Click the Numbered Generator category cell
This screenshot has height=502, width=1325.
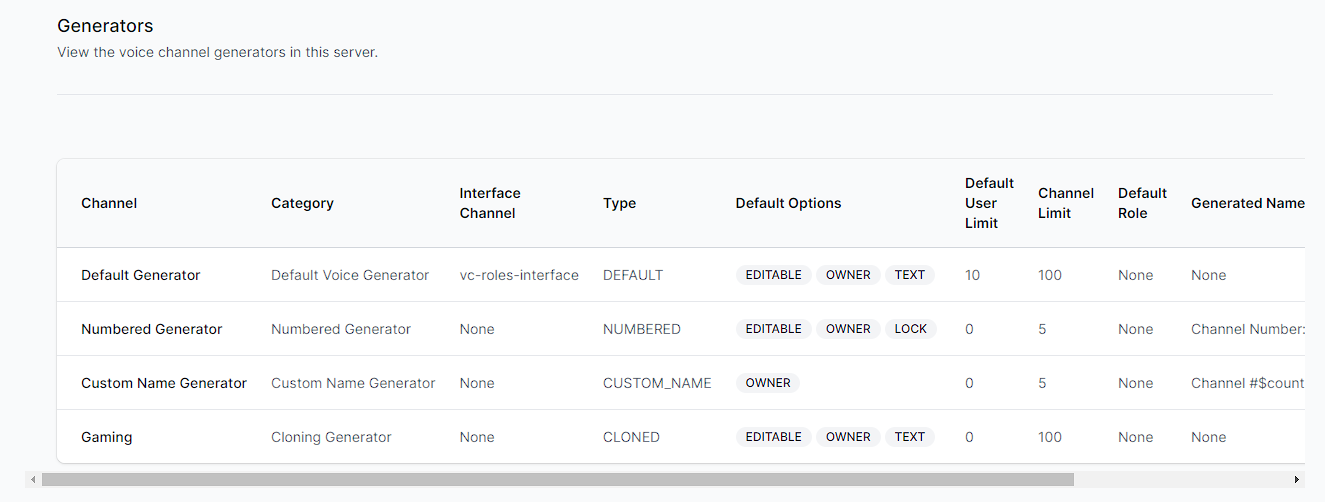[341, 329]
